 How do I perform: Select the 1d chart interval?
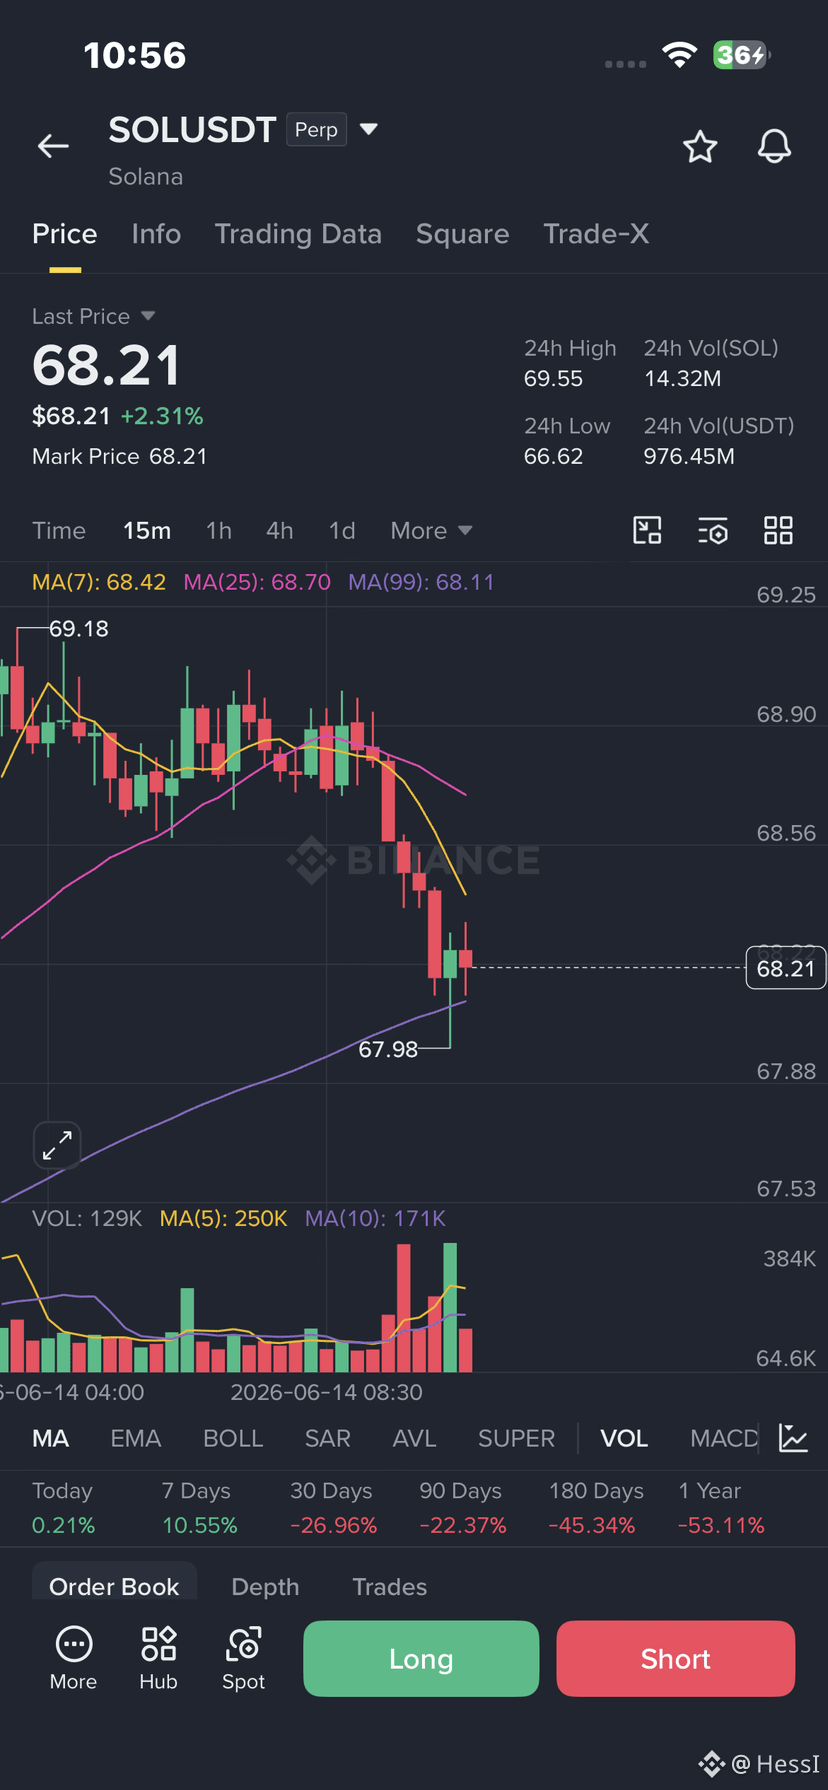(342, 530)
